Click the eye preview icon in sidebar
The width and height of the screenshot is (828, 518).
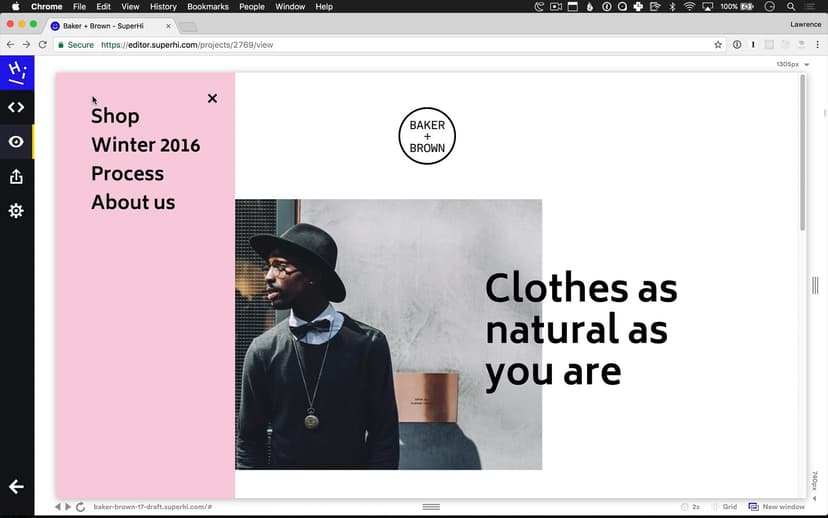(x=16, y=142)
